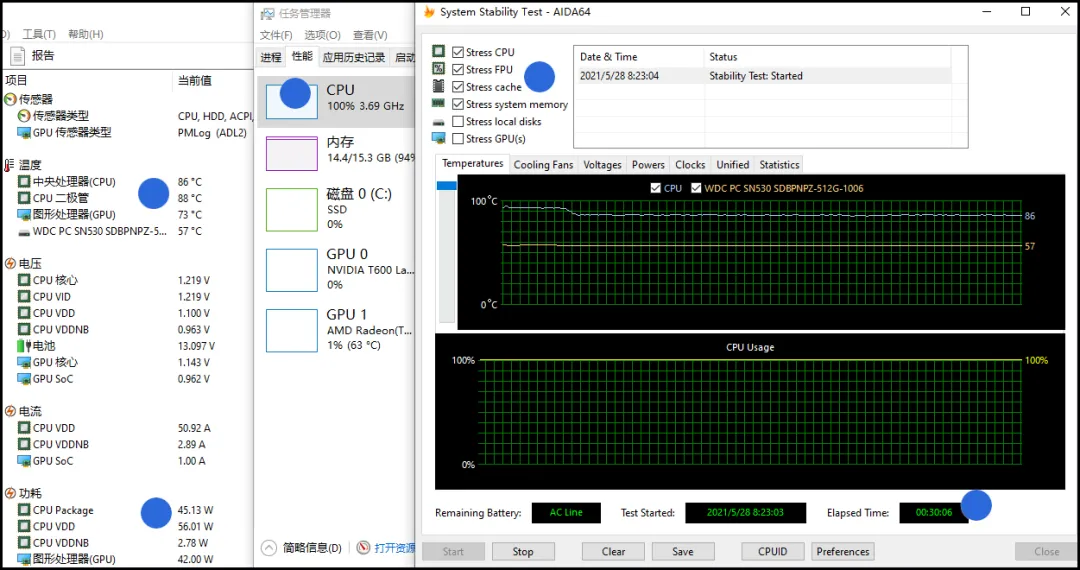The height and width of the screenshot is (570, 1080).
Task: Switch to the Cooling Fans tab
Action: point(543,165)
